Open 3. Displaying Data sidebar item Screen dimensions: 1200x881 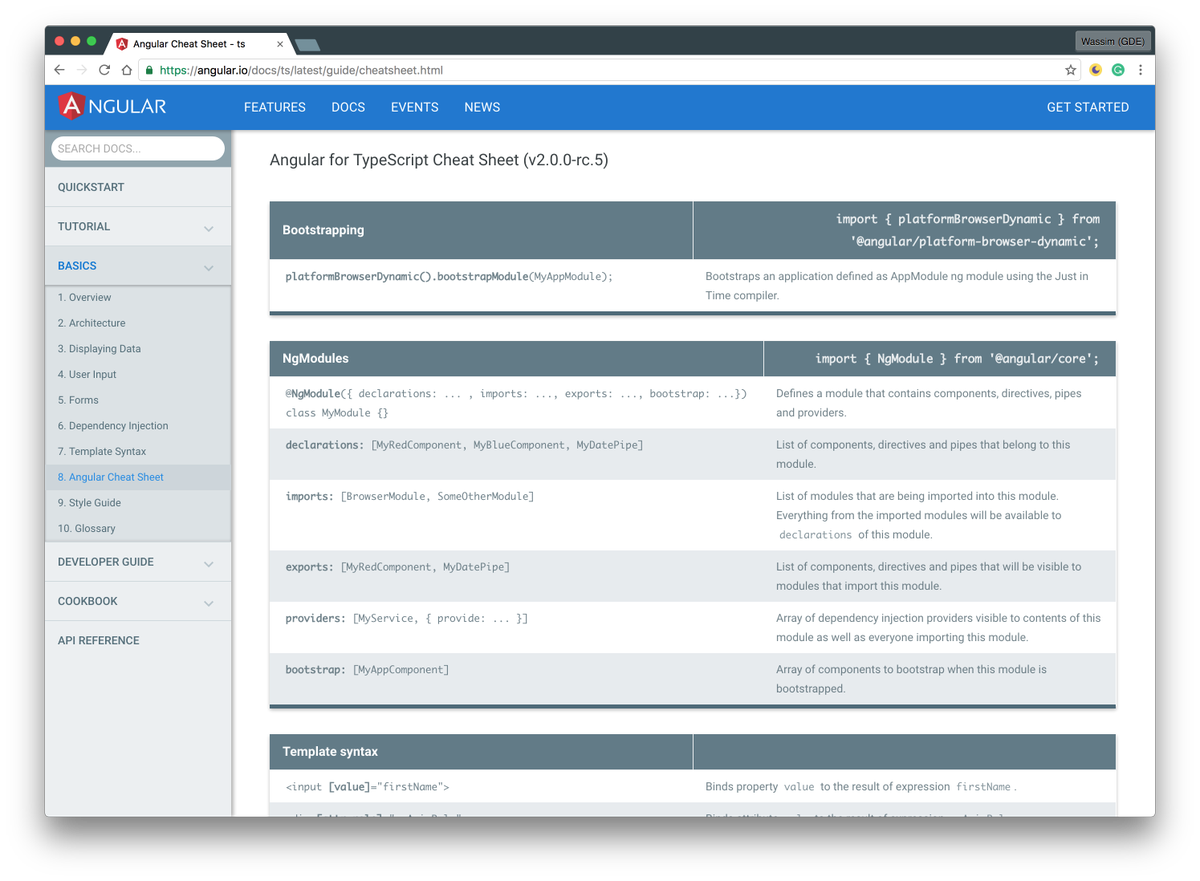[x=138, y=349]
